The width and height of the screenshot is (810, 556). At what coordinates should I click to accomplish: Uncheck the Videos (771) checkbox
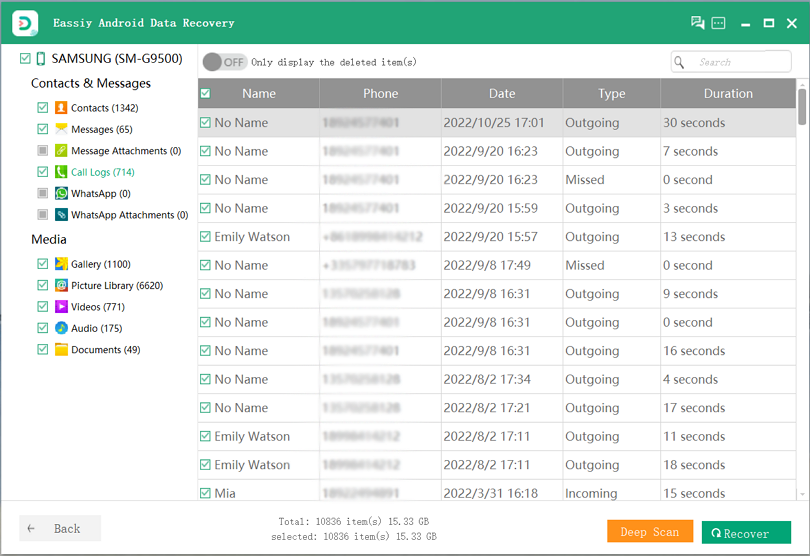click(x=42, y=306)
